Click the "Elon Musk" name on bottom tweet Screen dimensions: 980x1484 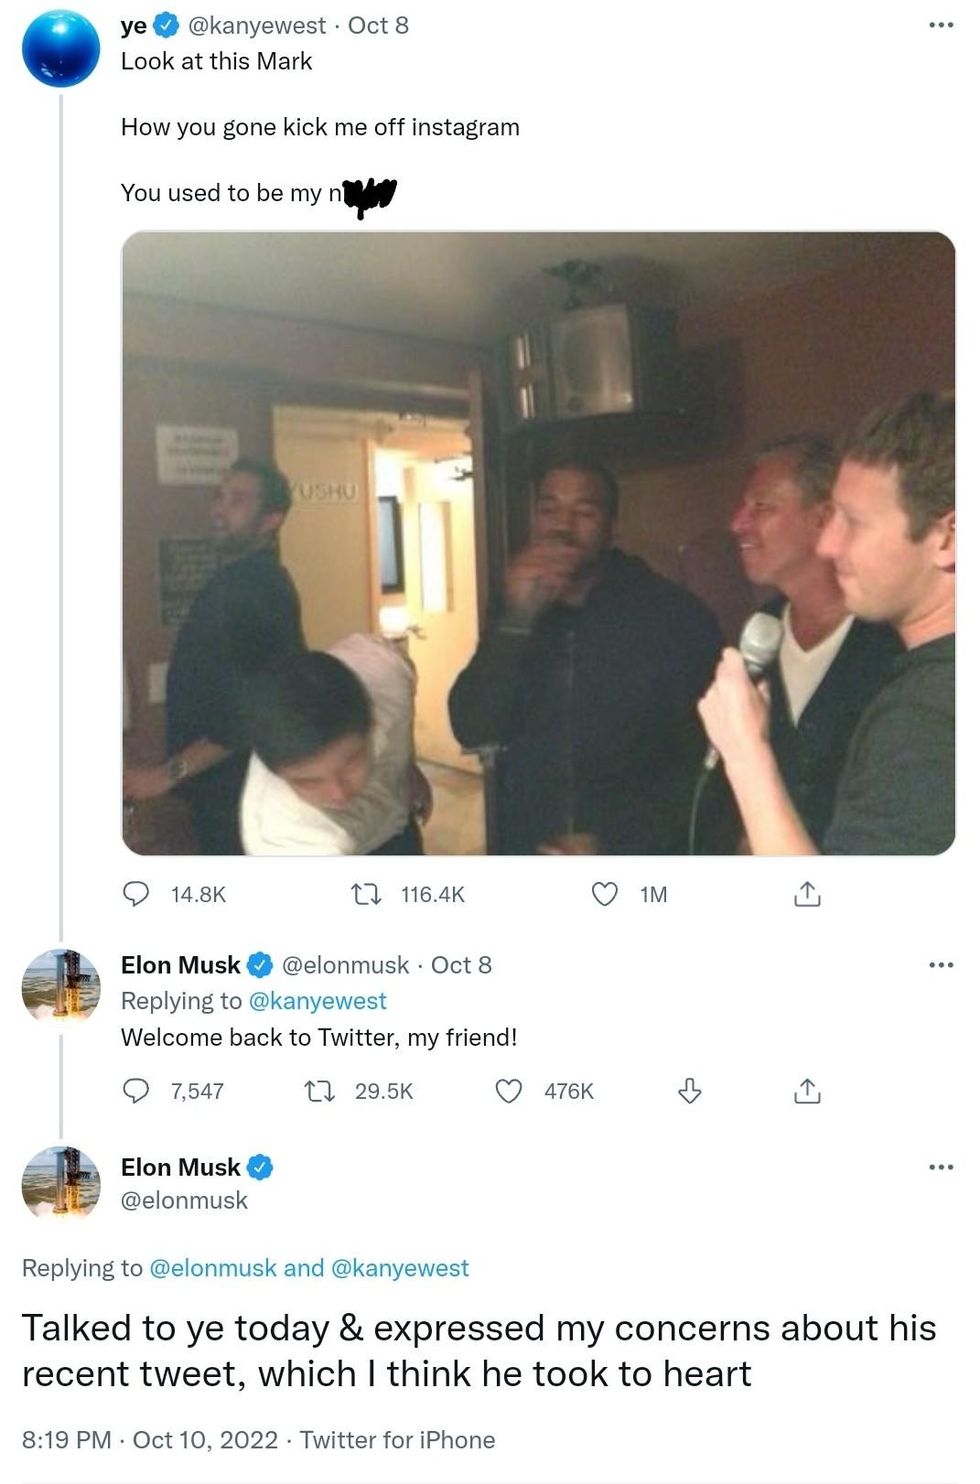181,1167
